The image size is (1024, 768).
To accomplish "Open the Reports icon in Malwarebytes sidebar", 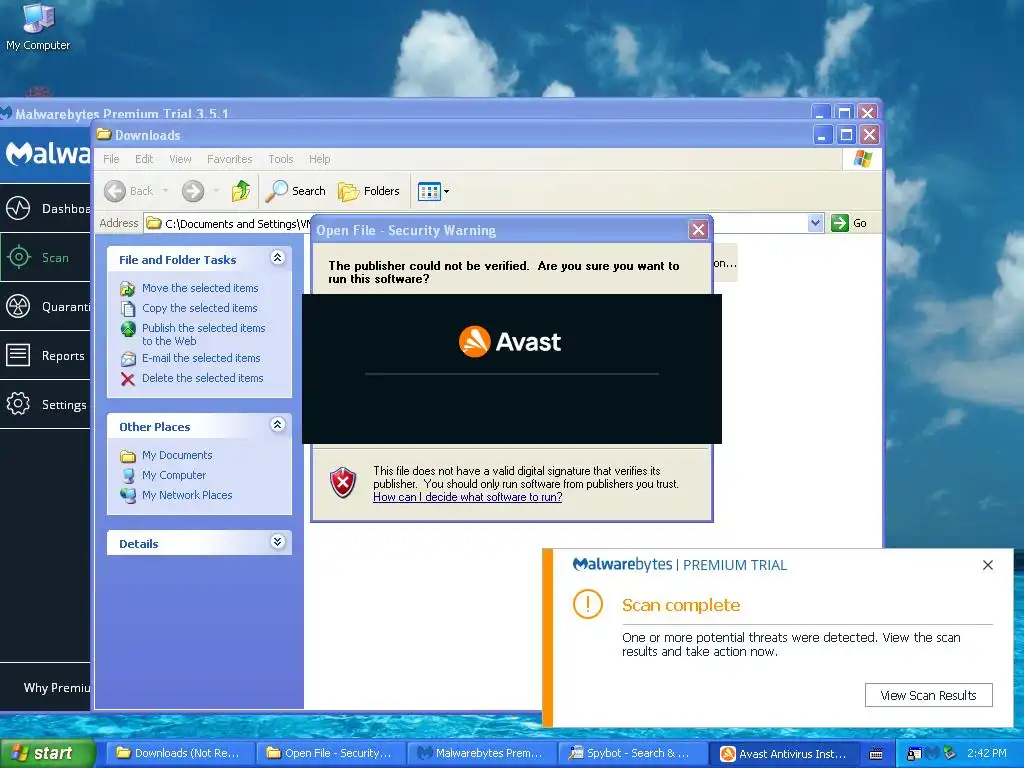I will coord(18,355).
